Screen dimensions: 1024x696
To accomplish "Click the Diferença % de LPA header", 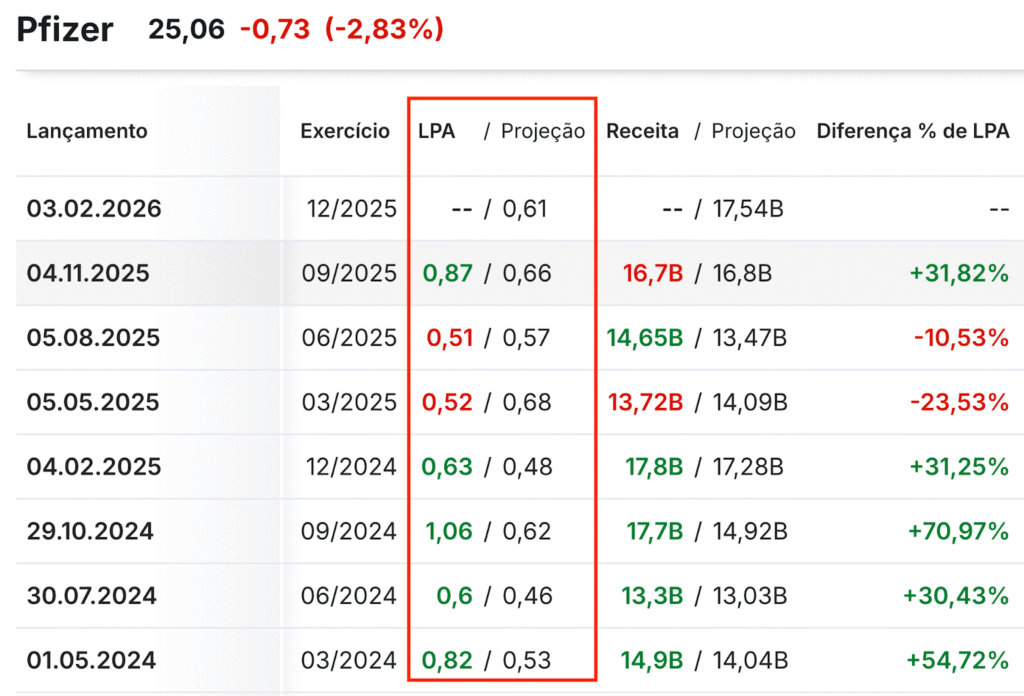I will [912, 131].
